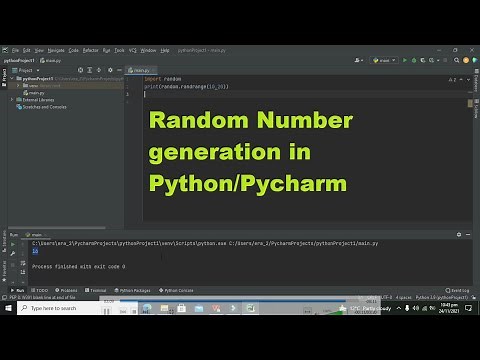
Task: Select opened file target icon in Project panel
Action: tap(80, 70)
